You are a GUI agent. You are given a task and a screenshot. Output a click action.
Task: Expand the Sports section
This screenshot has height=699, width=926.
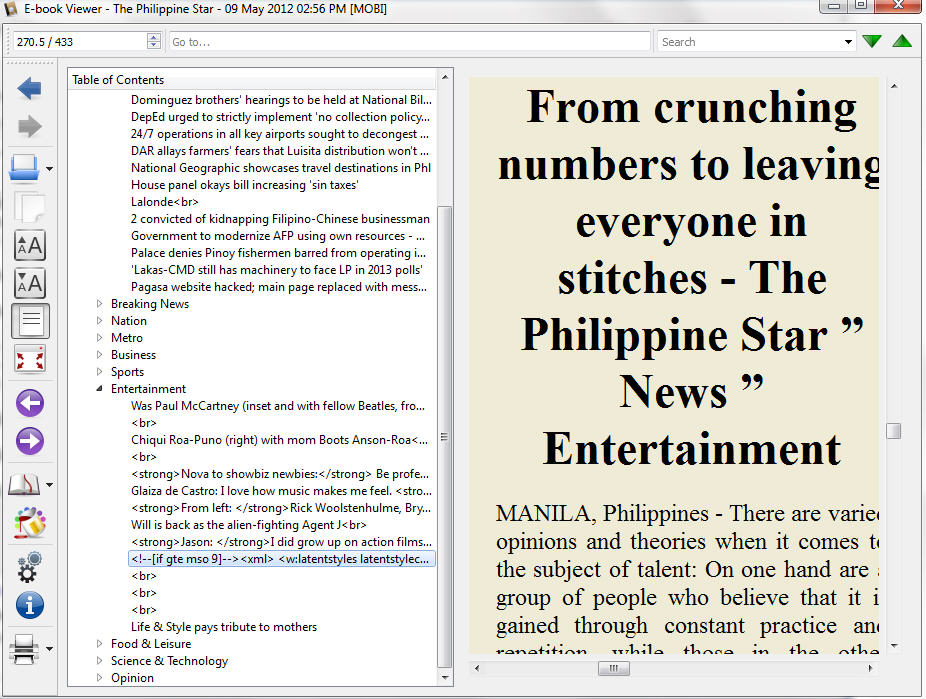point(99,371)
